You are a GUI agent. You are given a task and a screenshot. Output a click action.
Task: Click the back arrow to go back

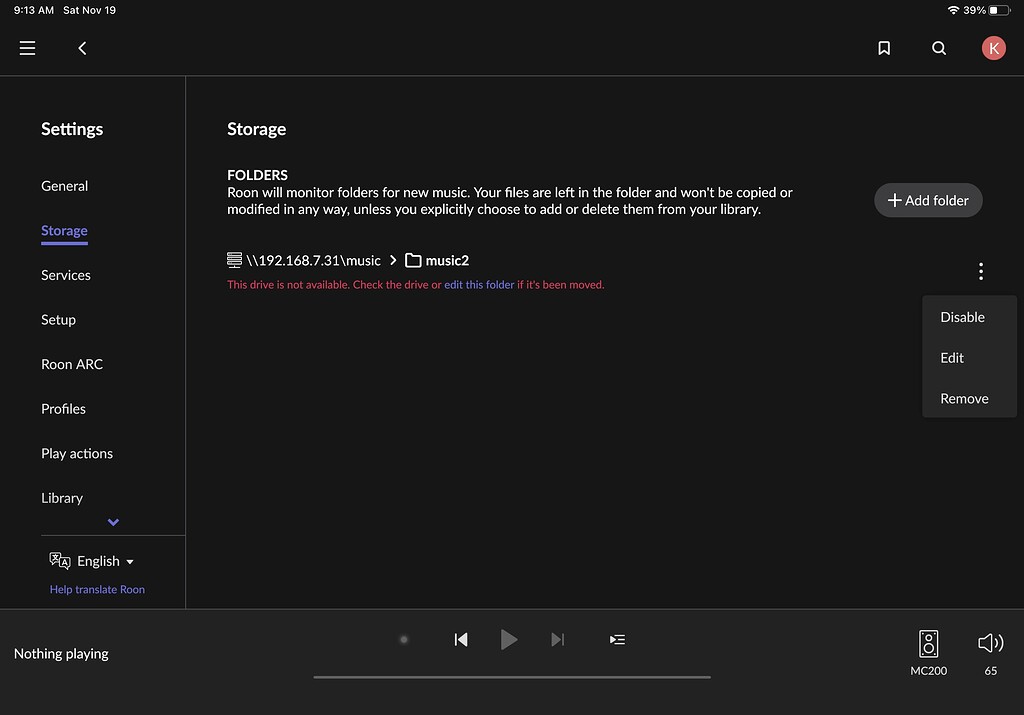pos(82,47)
